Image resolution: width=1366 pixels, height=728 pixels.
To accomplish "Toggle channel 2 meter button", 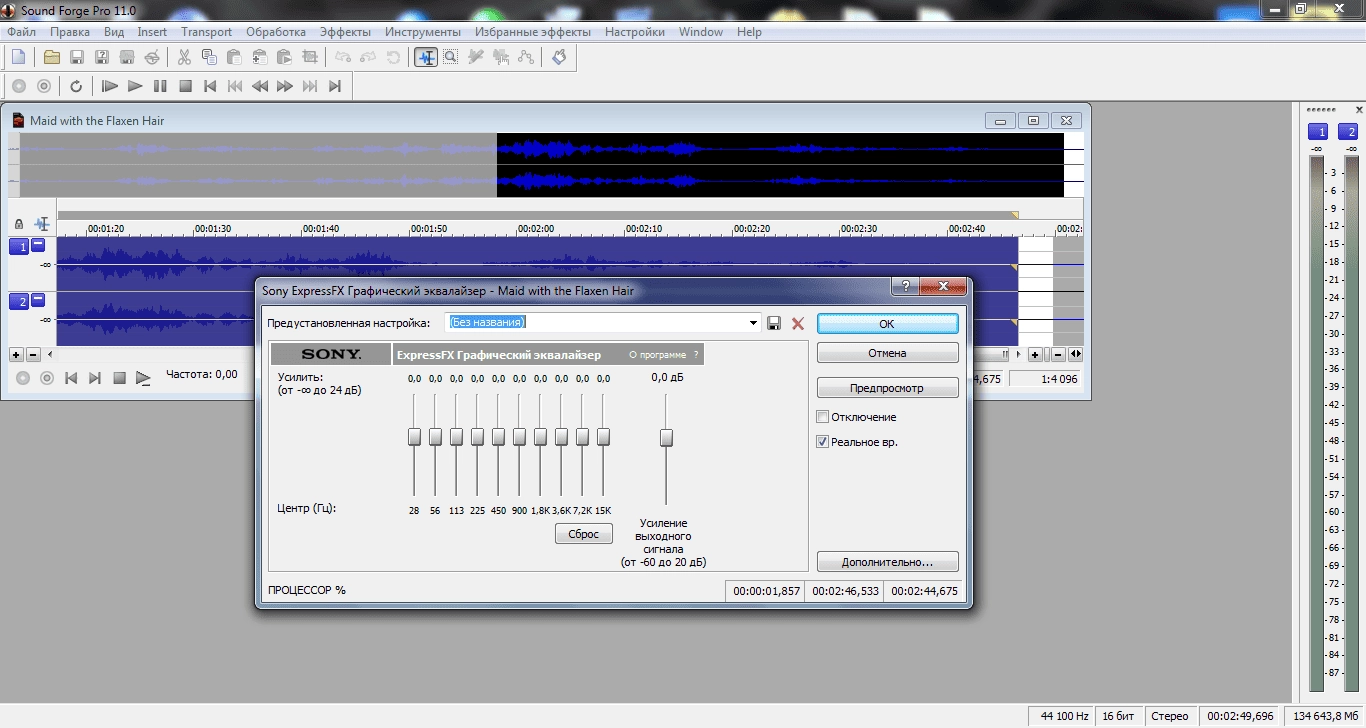I will pyautogui.click(x=1349, y=132).
